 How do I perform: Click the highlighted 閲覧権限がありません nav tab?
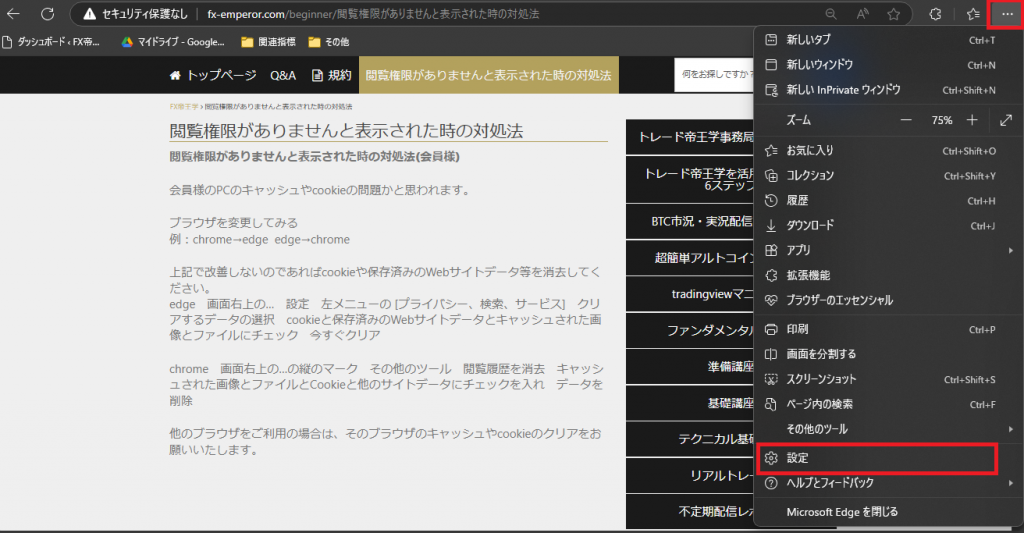[x=488, y=75]
